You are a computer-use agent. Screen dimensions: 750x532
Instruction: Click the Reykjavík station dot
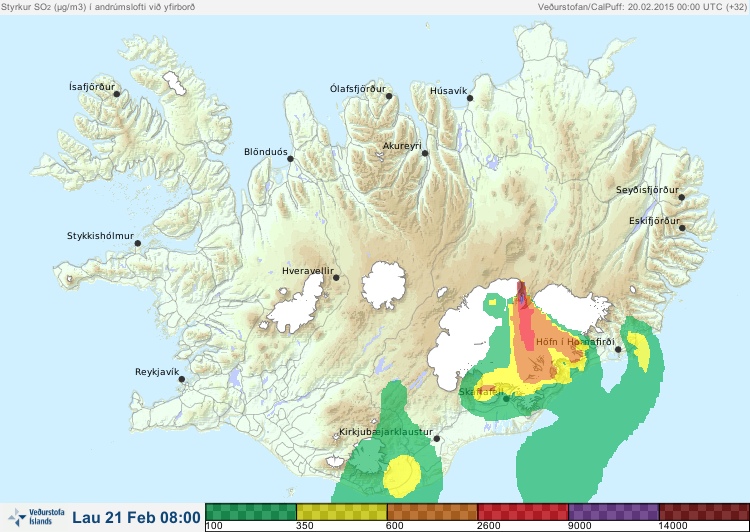coord(182,379)
